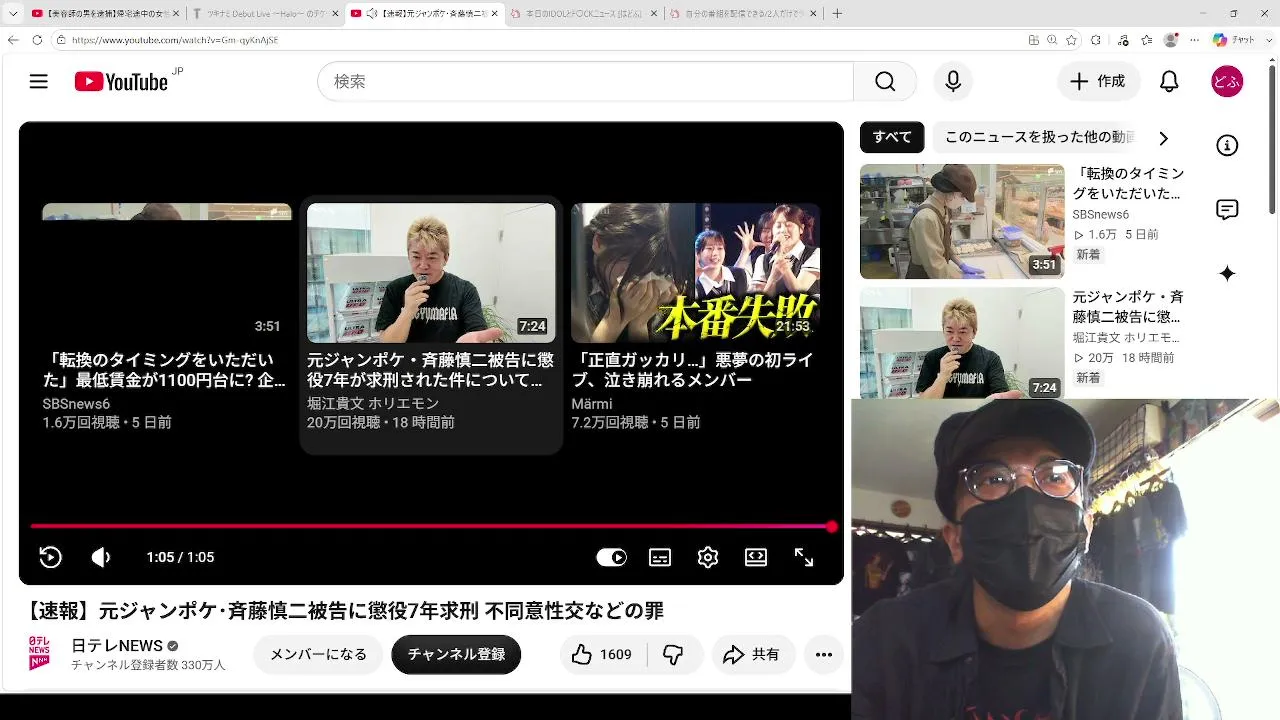Viewport: 1280px width, 720px height.
Task: Click the video title 【速報】元ジャンポケ・斉藤慎二被告
Action: click(346, 610)
